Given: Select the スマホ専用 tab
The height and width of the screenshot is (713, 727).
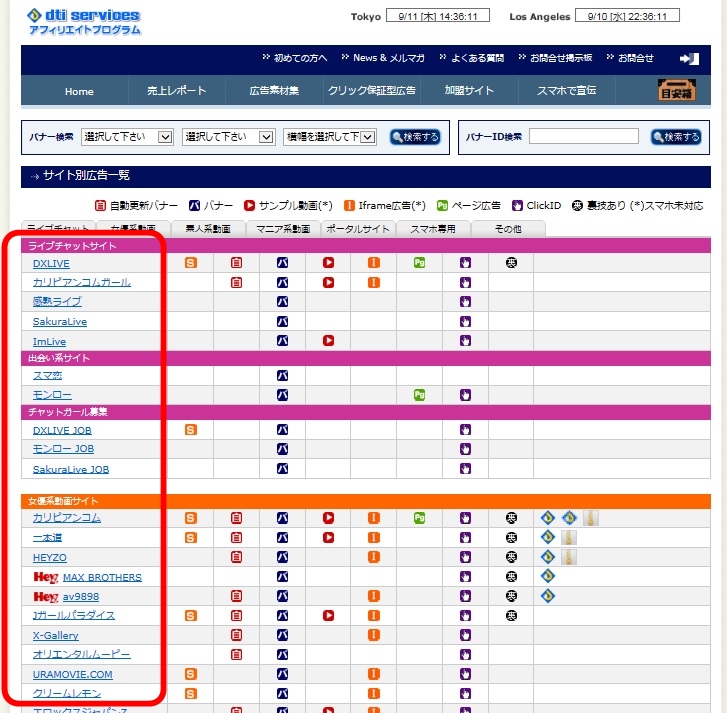Looking at the screenshot, I should pos(433,229).
